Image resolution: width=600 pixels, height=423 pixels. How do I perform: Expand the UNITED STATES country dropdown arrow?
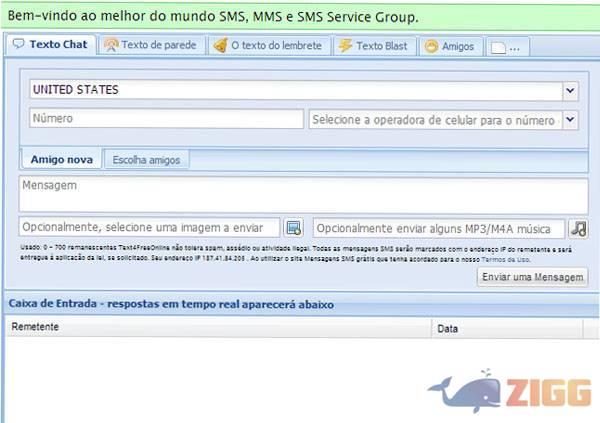coord(570,91)
